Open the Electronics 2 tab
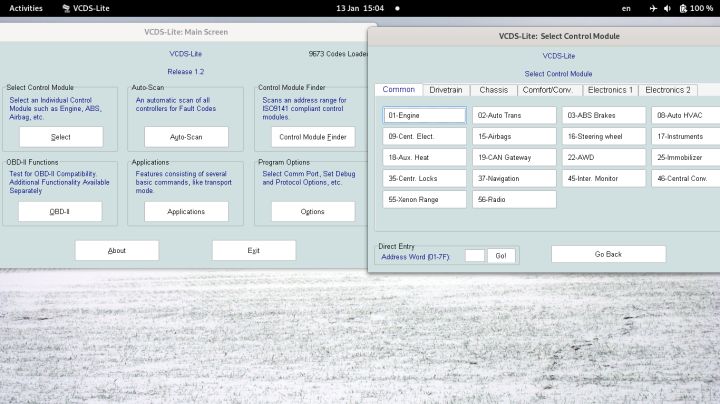 [668, 90]
